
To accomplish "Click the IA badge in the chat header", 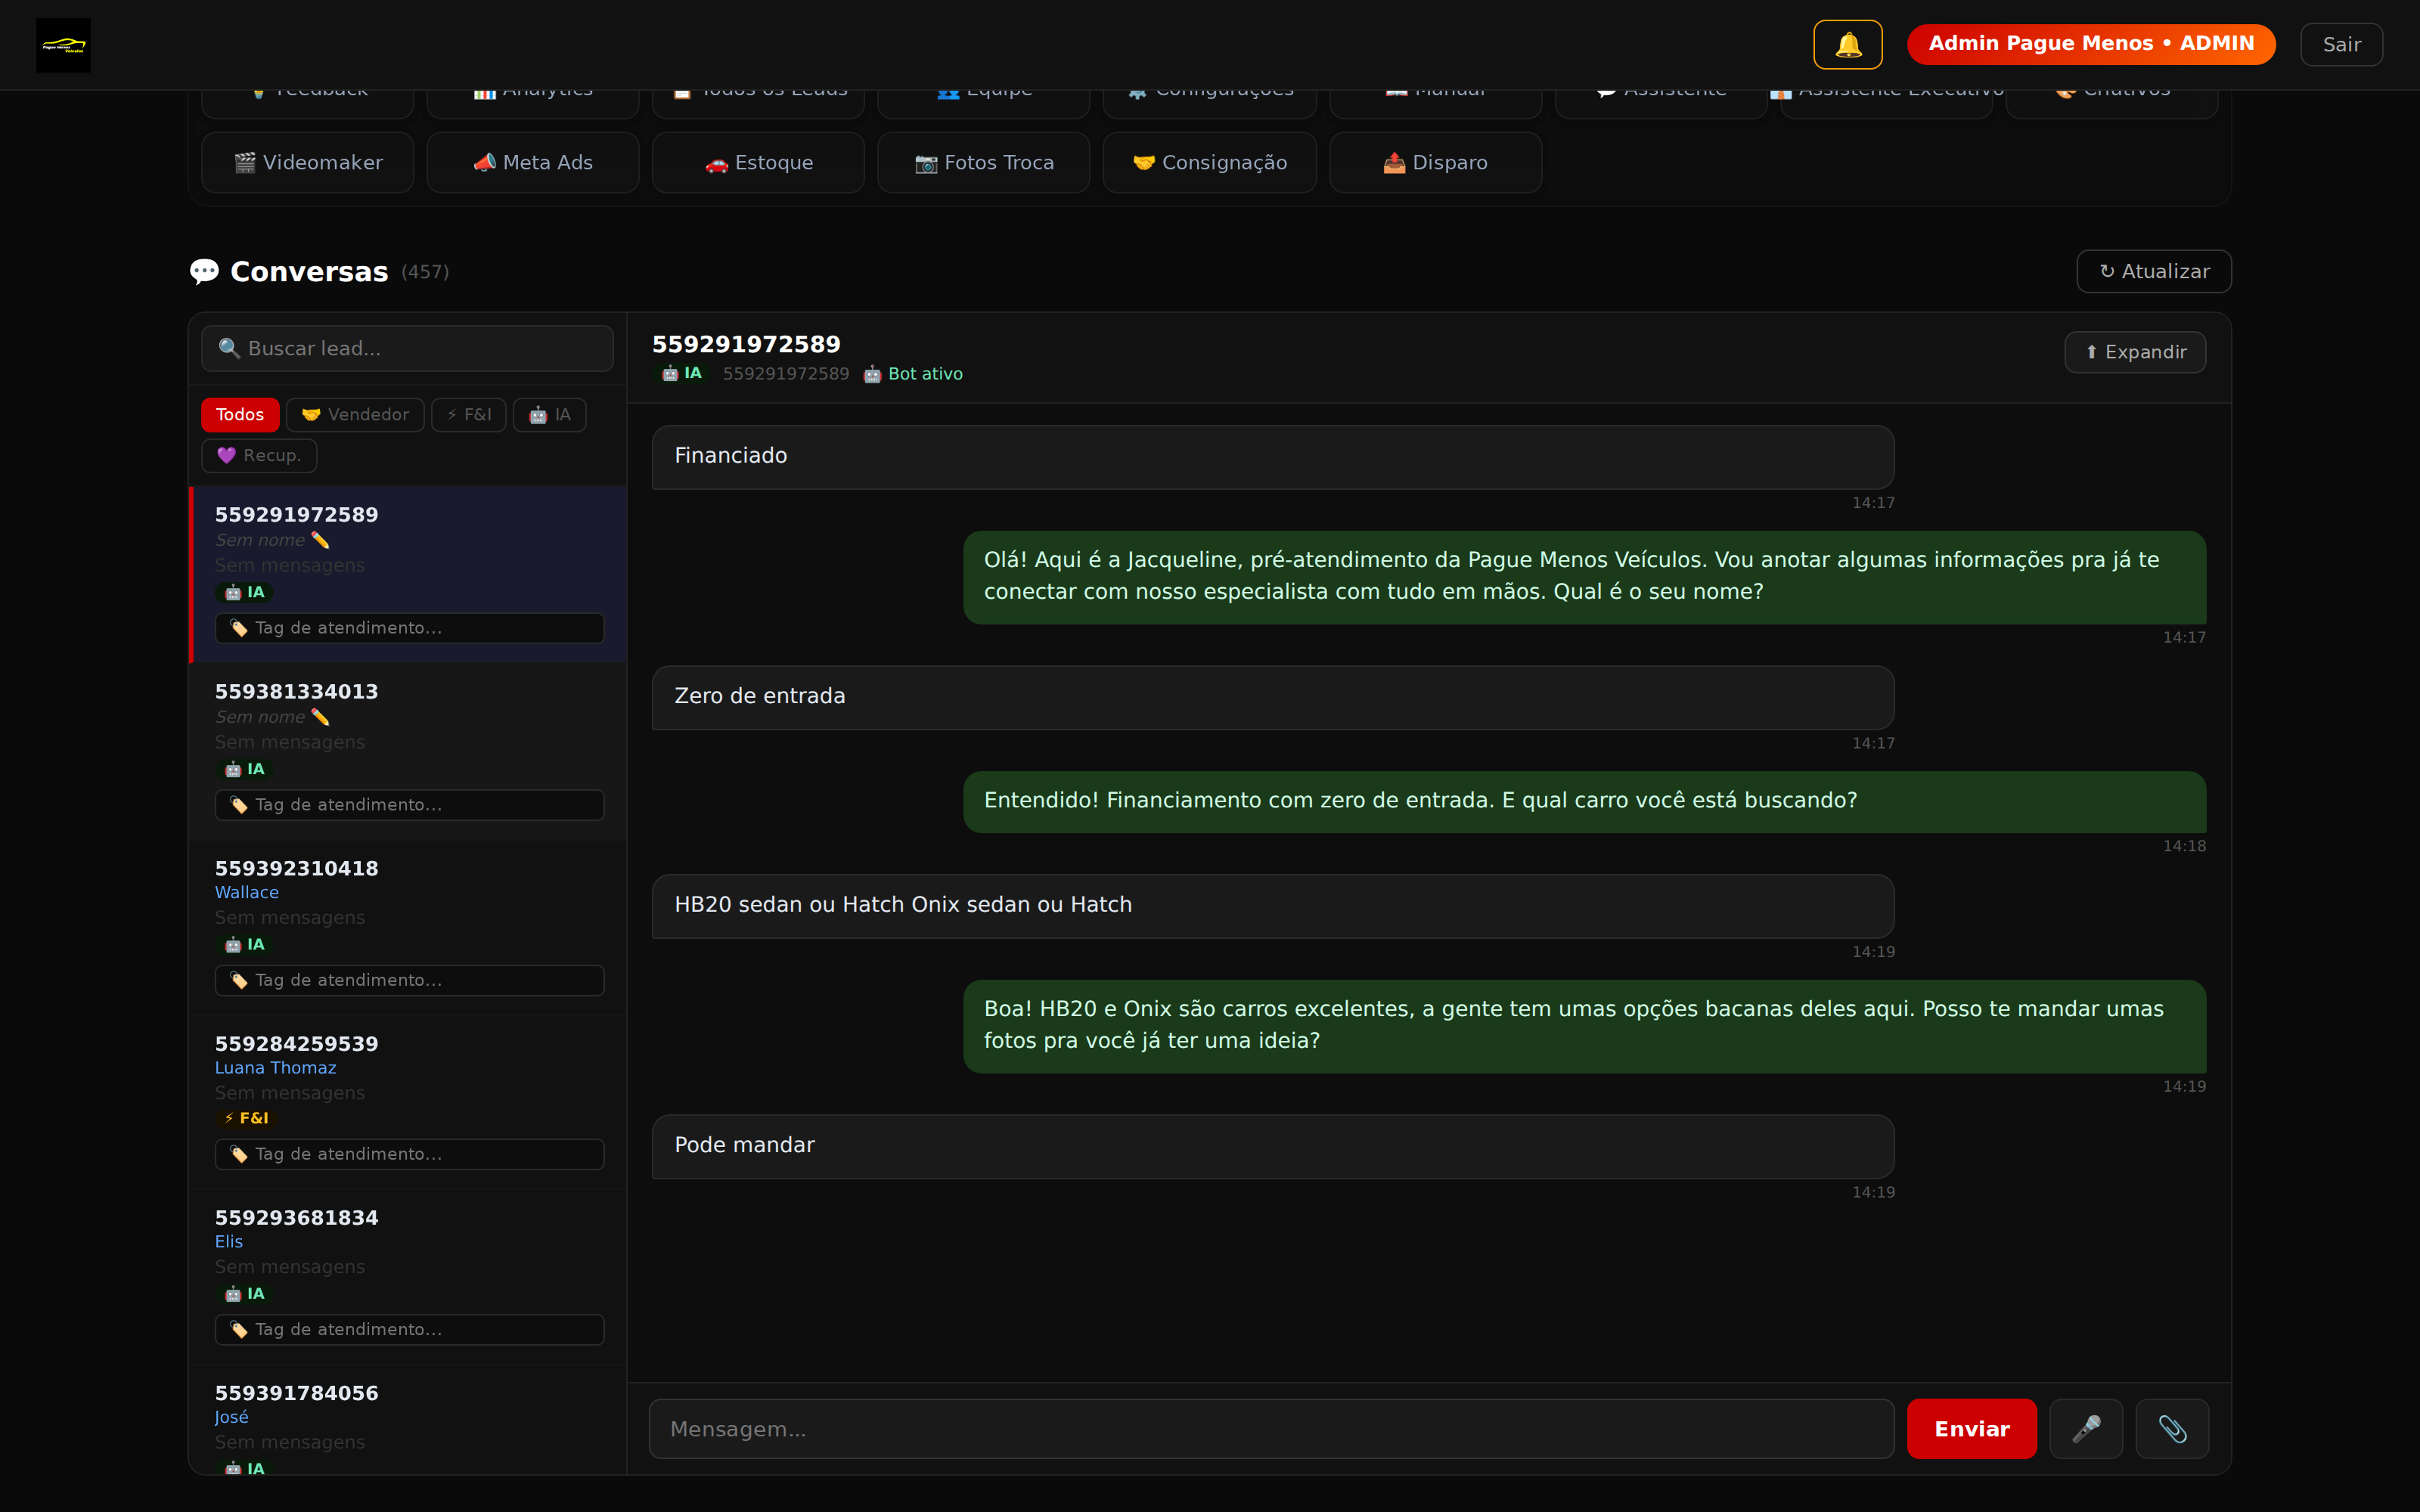I will (x=681, y=373).
